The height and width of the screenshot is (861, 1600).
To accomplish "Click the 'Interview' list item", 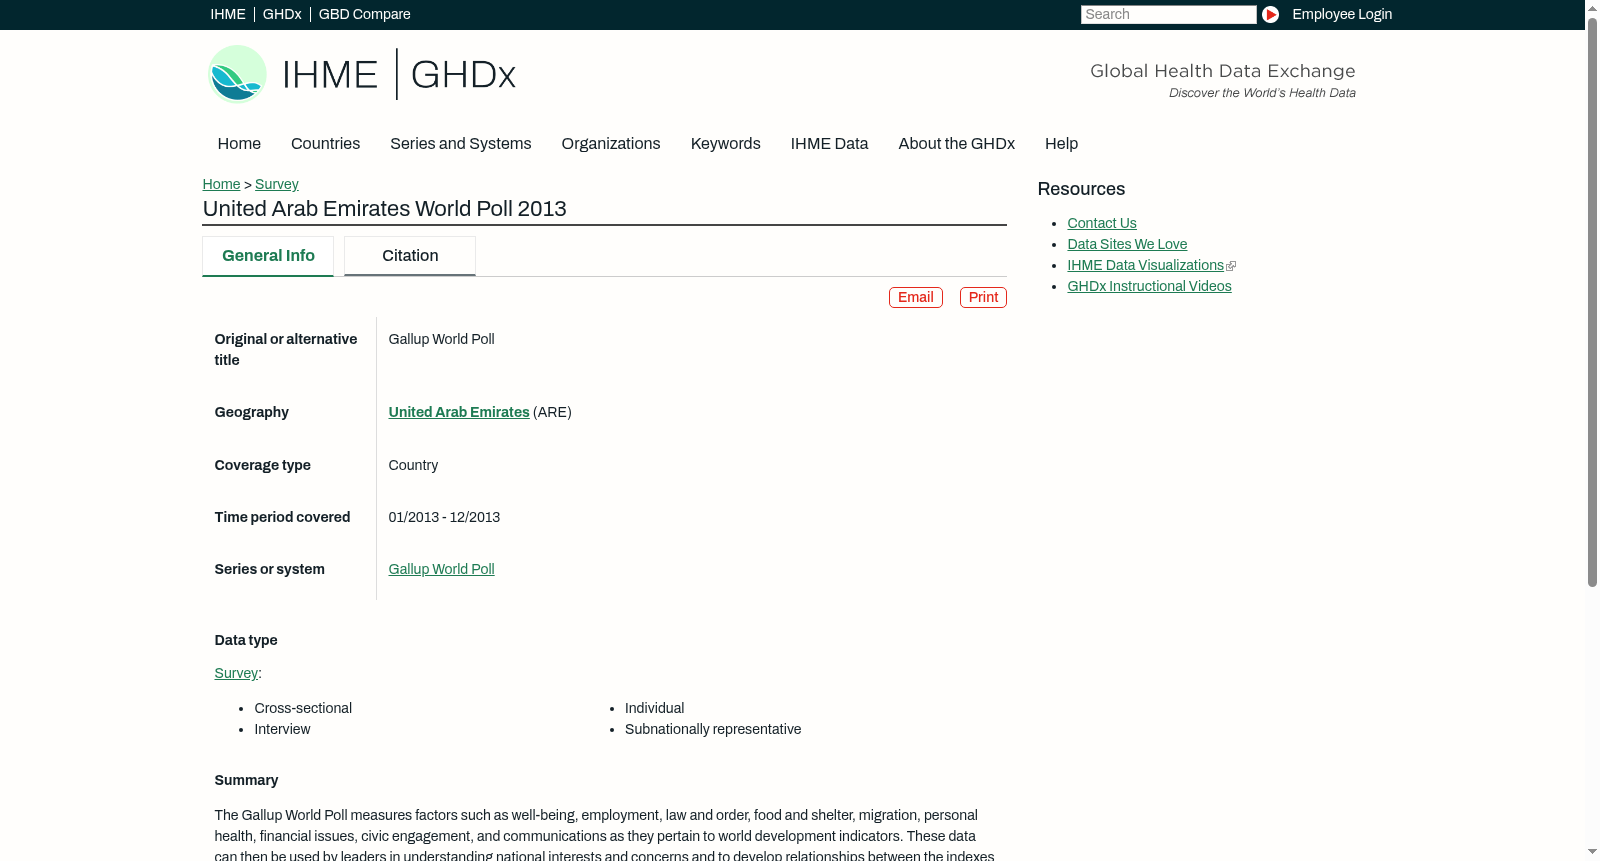I will tap(282, 729).
